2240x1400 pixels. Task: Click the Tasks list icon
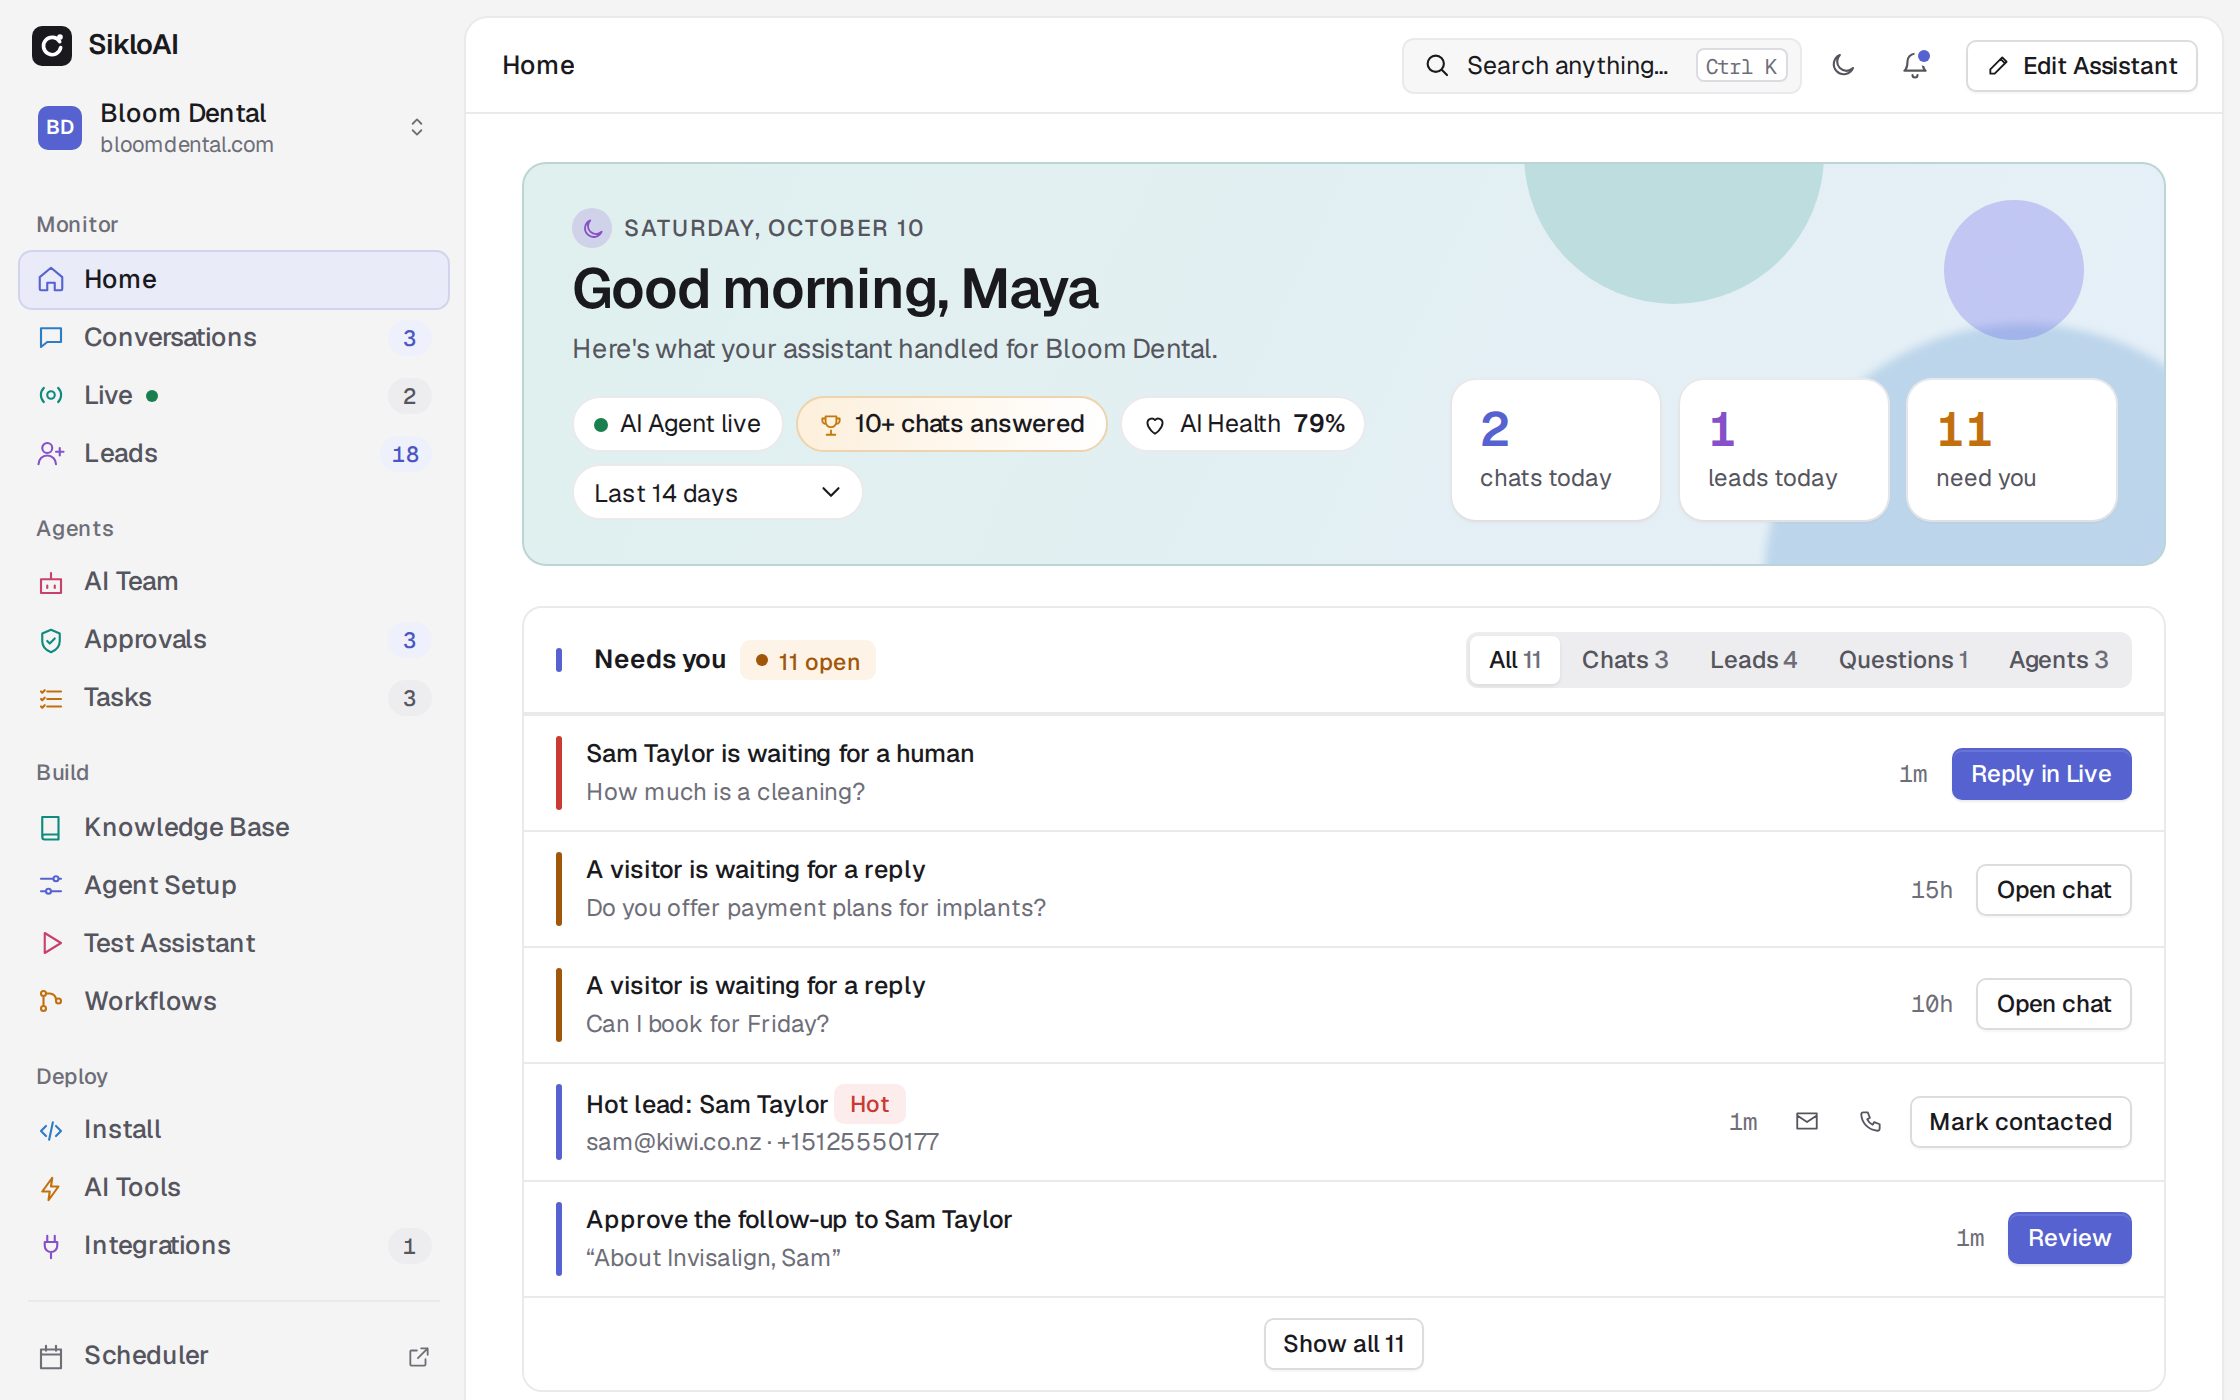[51, 698]
